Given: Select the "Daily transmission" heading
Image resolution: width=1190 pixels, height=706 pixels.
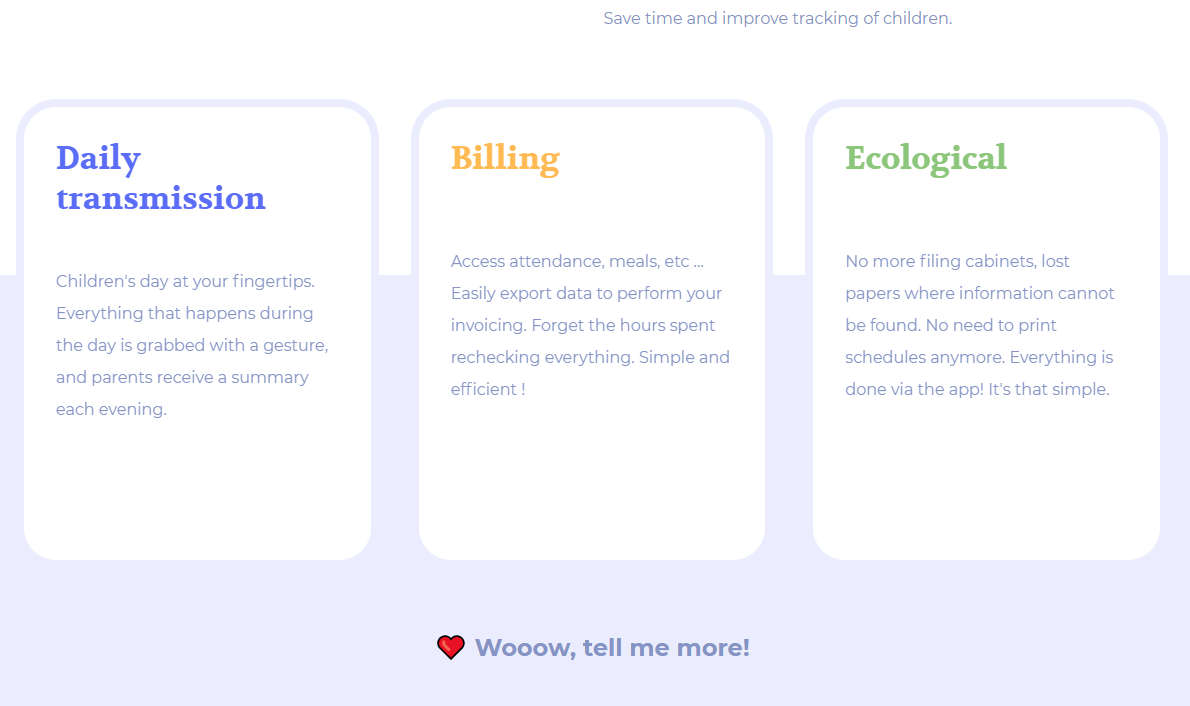Looking at the screenshot, I should [x=161, y=178].
